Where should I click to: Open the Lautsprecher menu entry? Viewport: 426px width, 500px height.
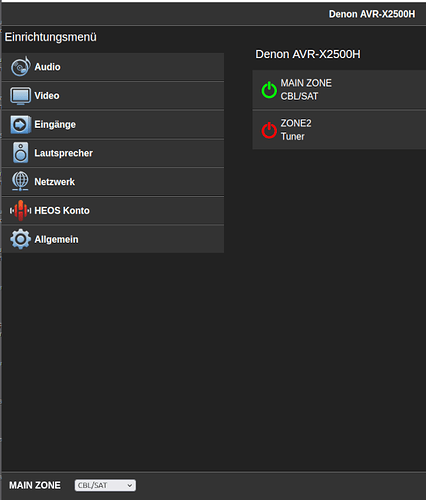point(113,153)
